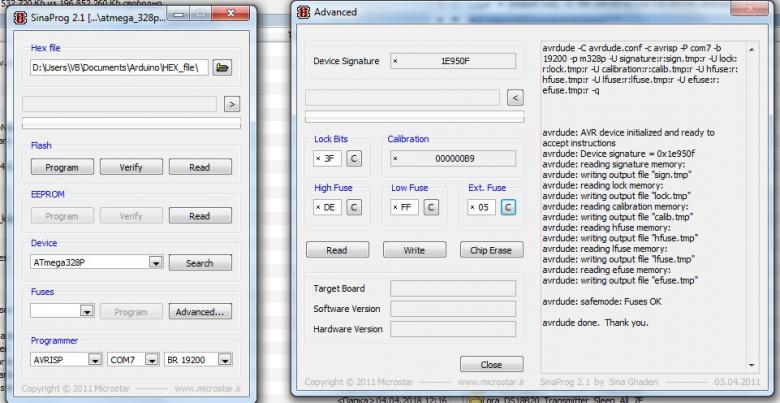Click the www.microstar.ir text in SinaProg main window
Viewport: 780px width, 403px height.
point(207,388)
